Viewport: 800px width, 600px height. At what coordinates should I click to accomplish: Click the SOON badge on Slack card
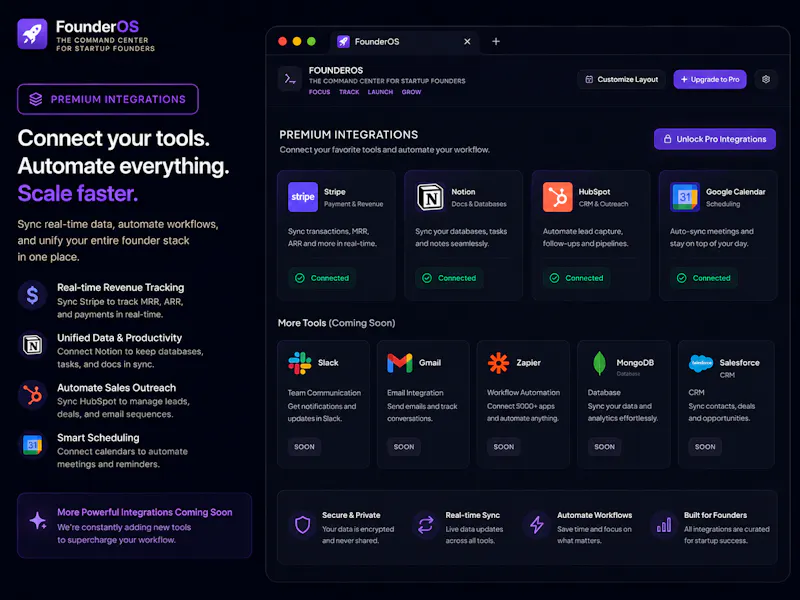tap(304, 446)
